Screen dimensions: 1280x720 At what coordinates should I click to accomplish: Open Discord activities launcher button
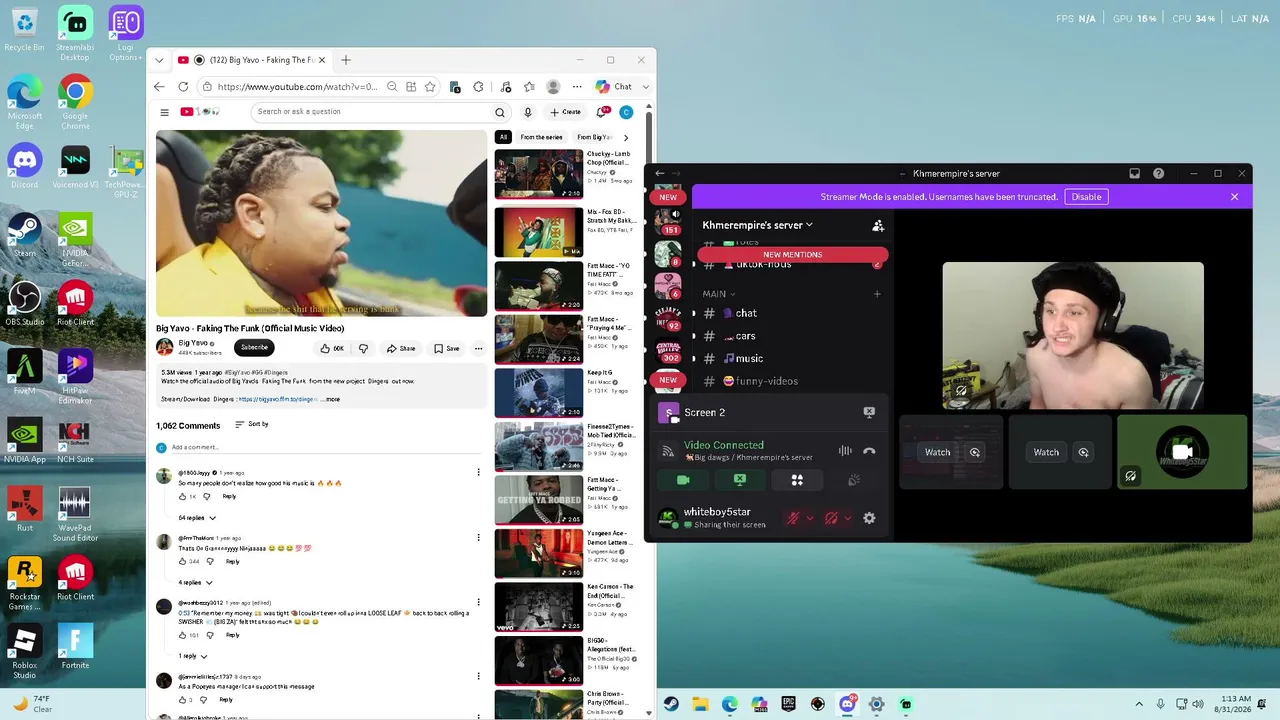pyautogui.click(x=797, y=480)
